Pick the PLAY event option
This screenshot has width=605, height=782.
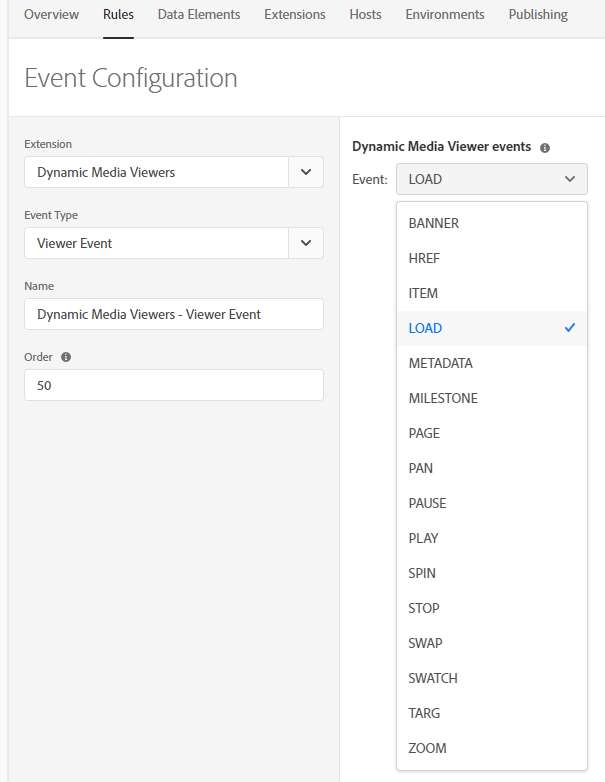tap(424, 538)
